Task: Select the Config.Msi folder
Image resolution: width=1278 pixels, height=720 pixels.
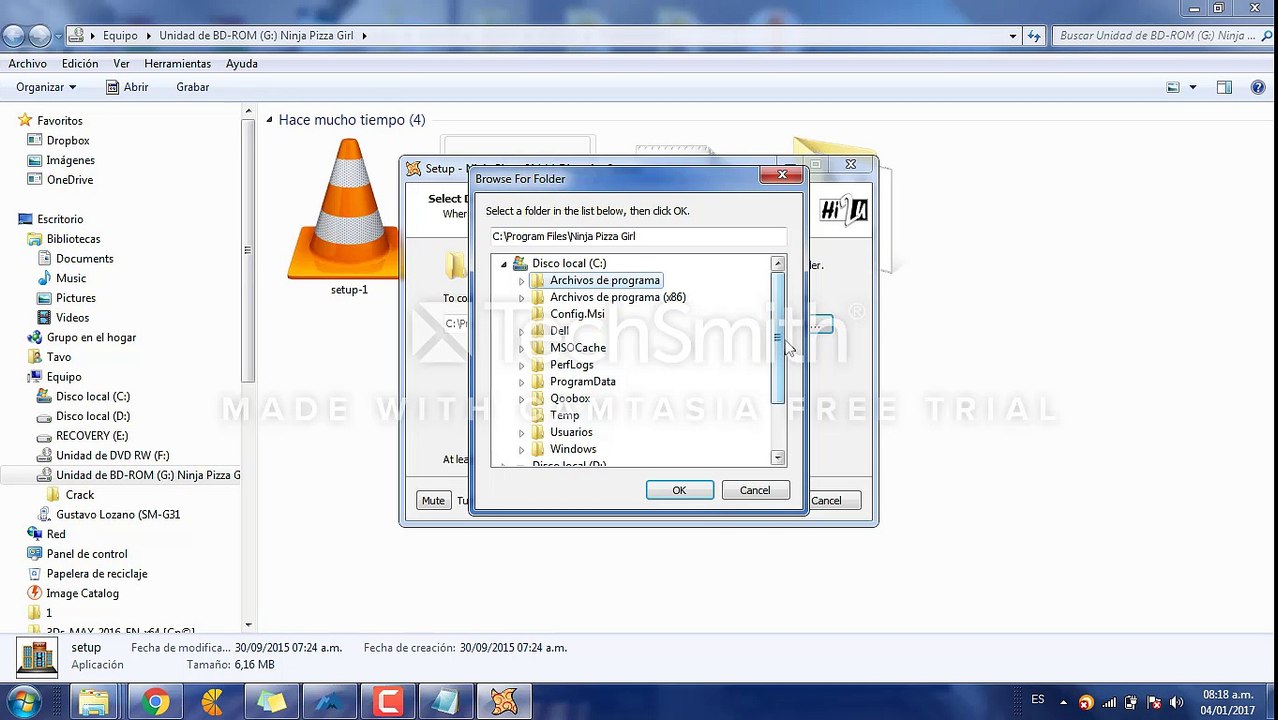Action: 576,314
